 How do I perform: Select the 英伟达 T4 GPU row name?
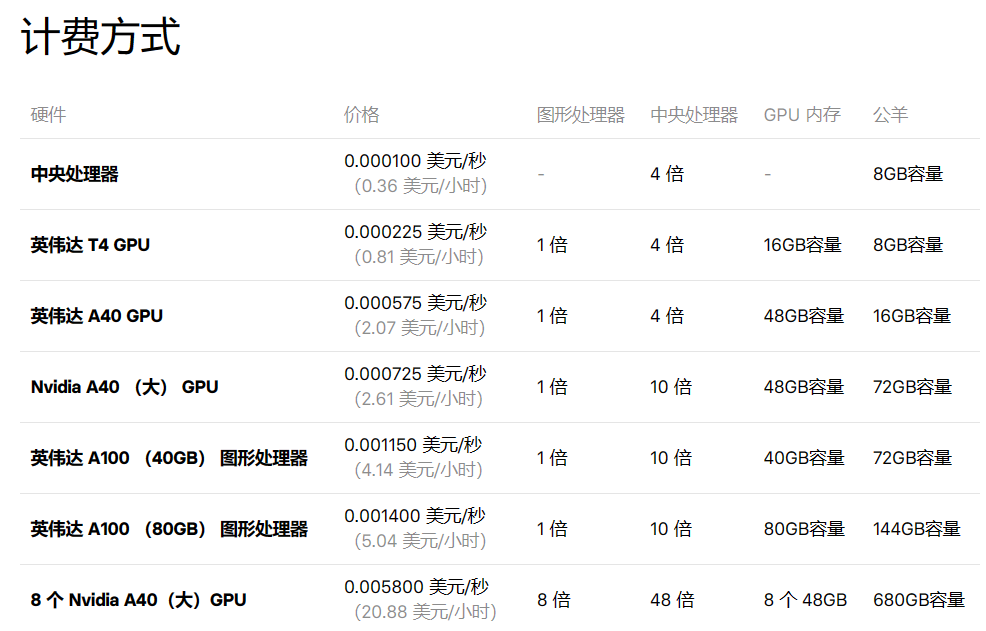coord(91,245)
